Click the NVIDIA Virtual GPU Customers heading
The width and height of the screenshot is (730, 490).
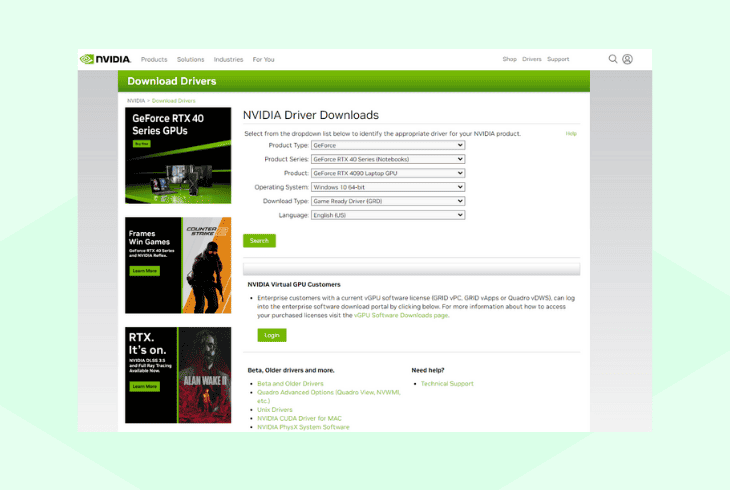(294, 285)
